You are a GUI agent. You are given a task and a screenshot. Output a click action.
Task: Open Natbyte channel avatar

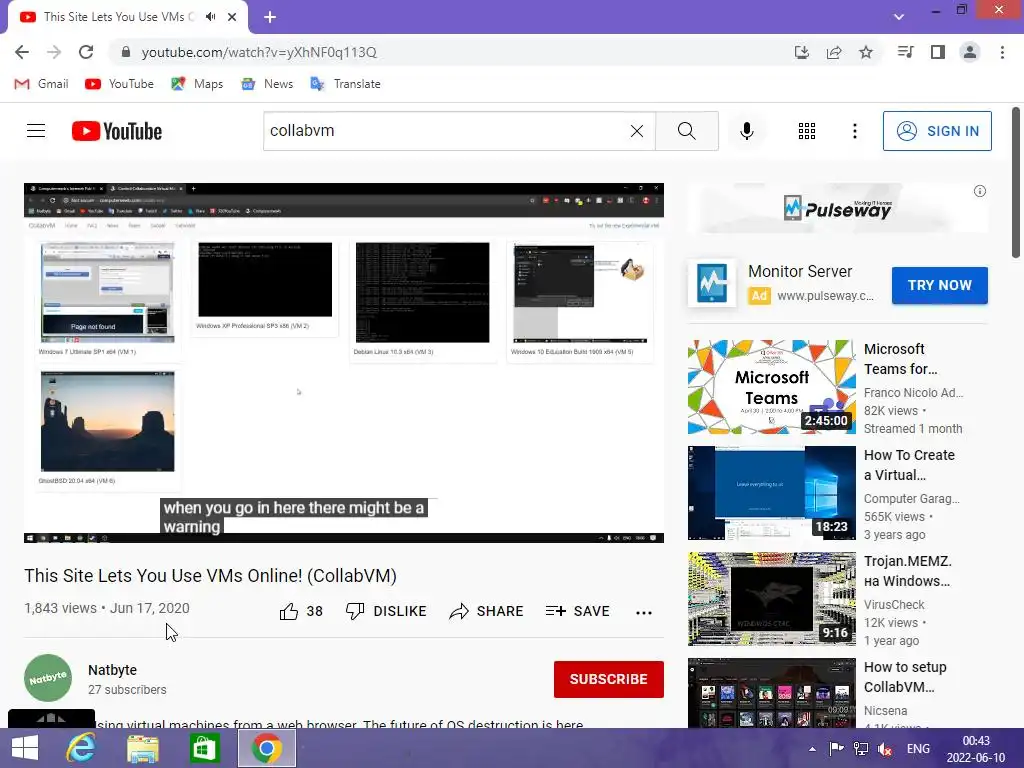48,678
